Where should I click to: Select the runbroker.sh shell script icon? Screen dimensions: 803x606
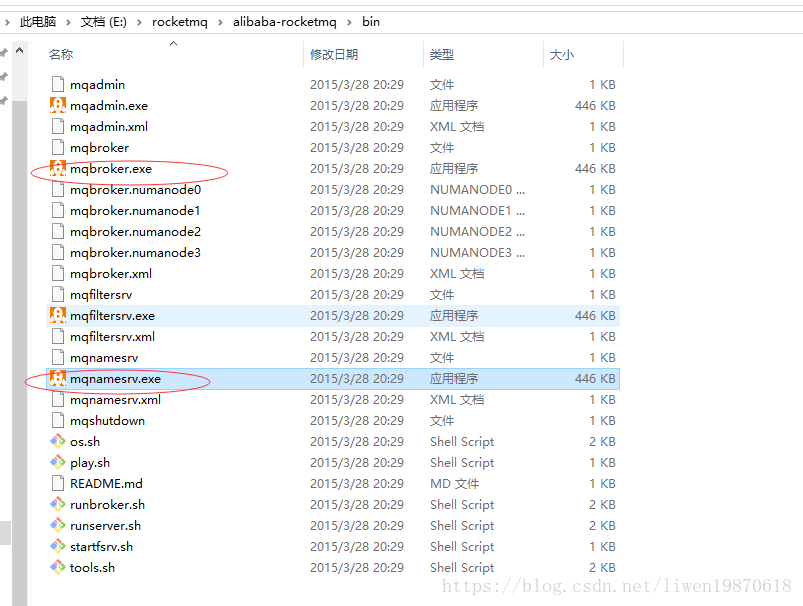(58, 505)
